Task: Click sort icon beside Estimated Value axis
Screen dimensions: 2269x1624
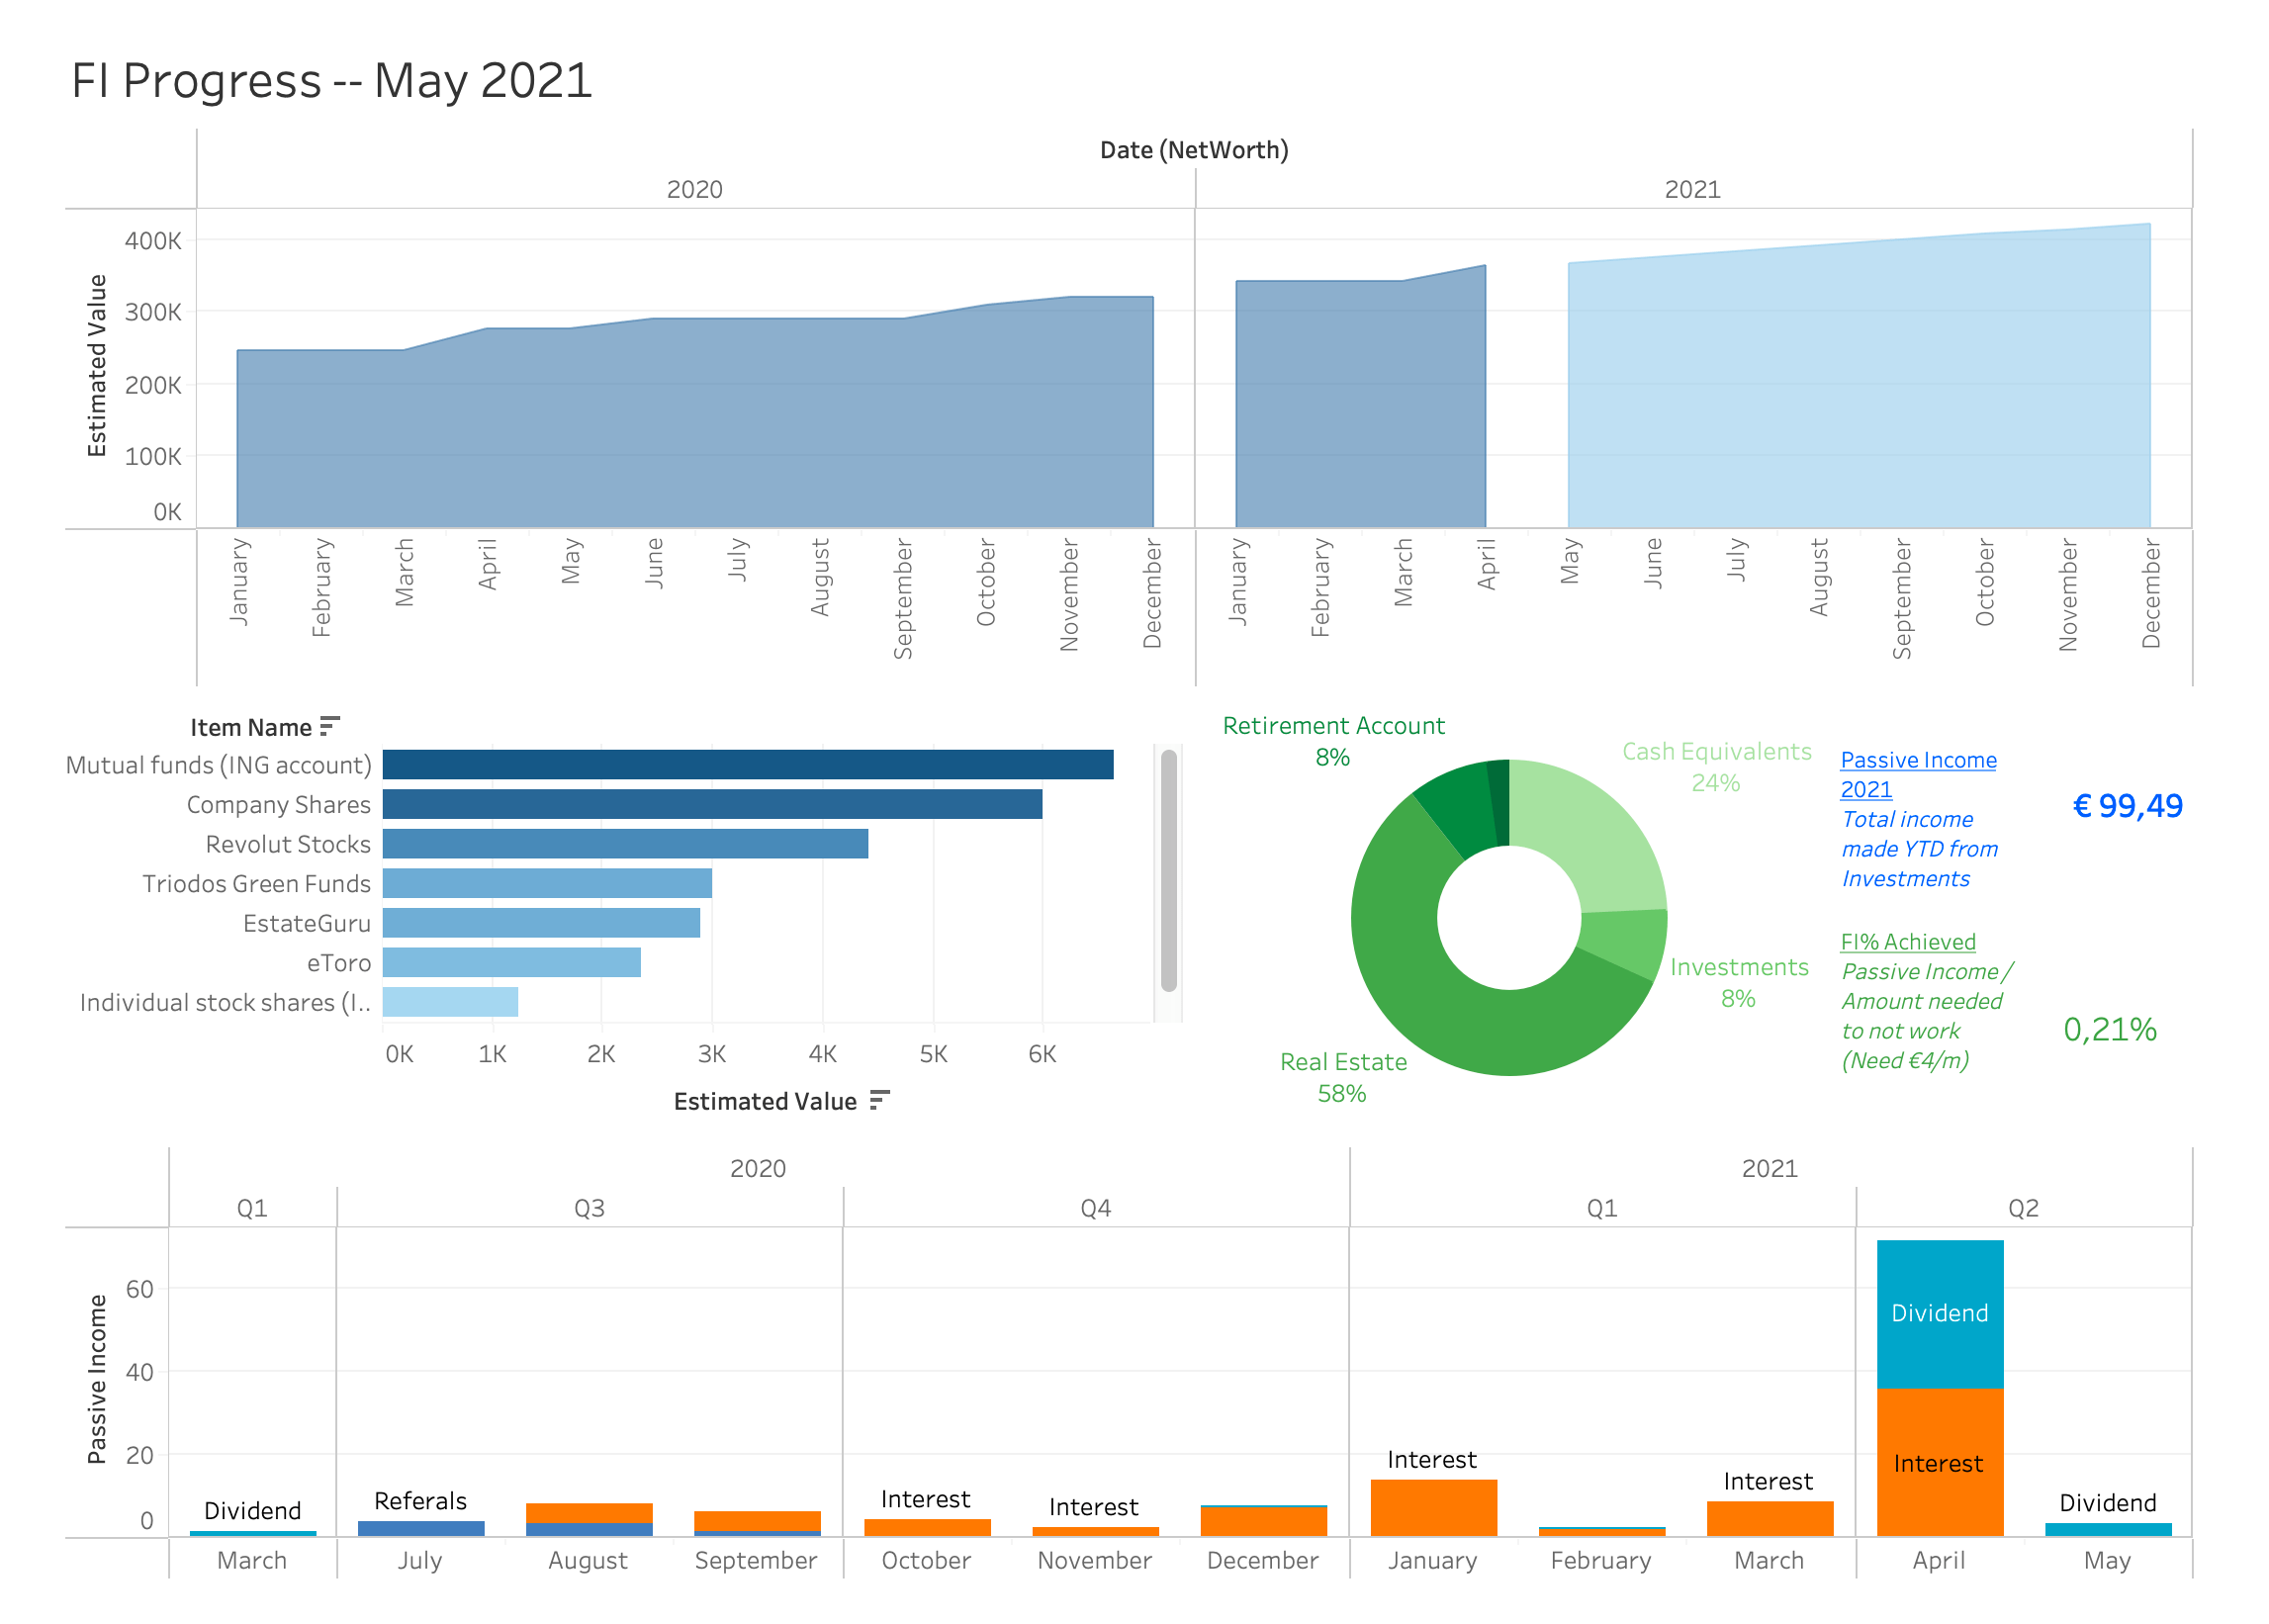Action: pos(878,1100)
